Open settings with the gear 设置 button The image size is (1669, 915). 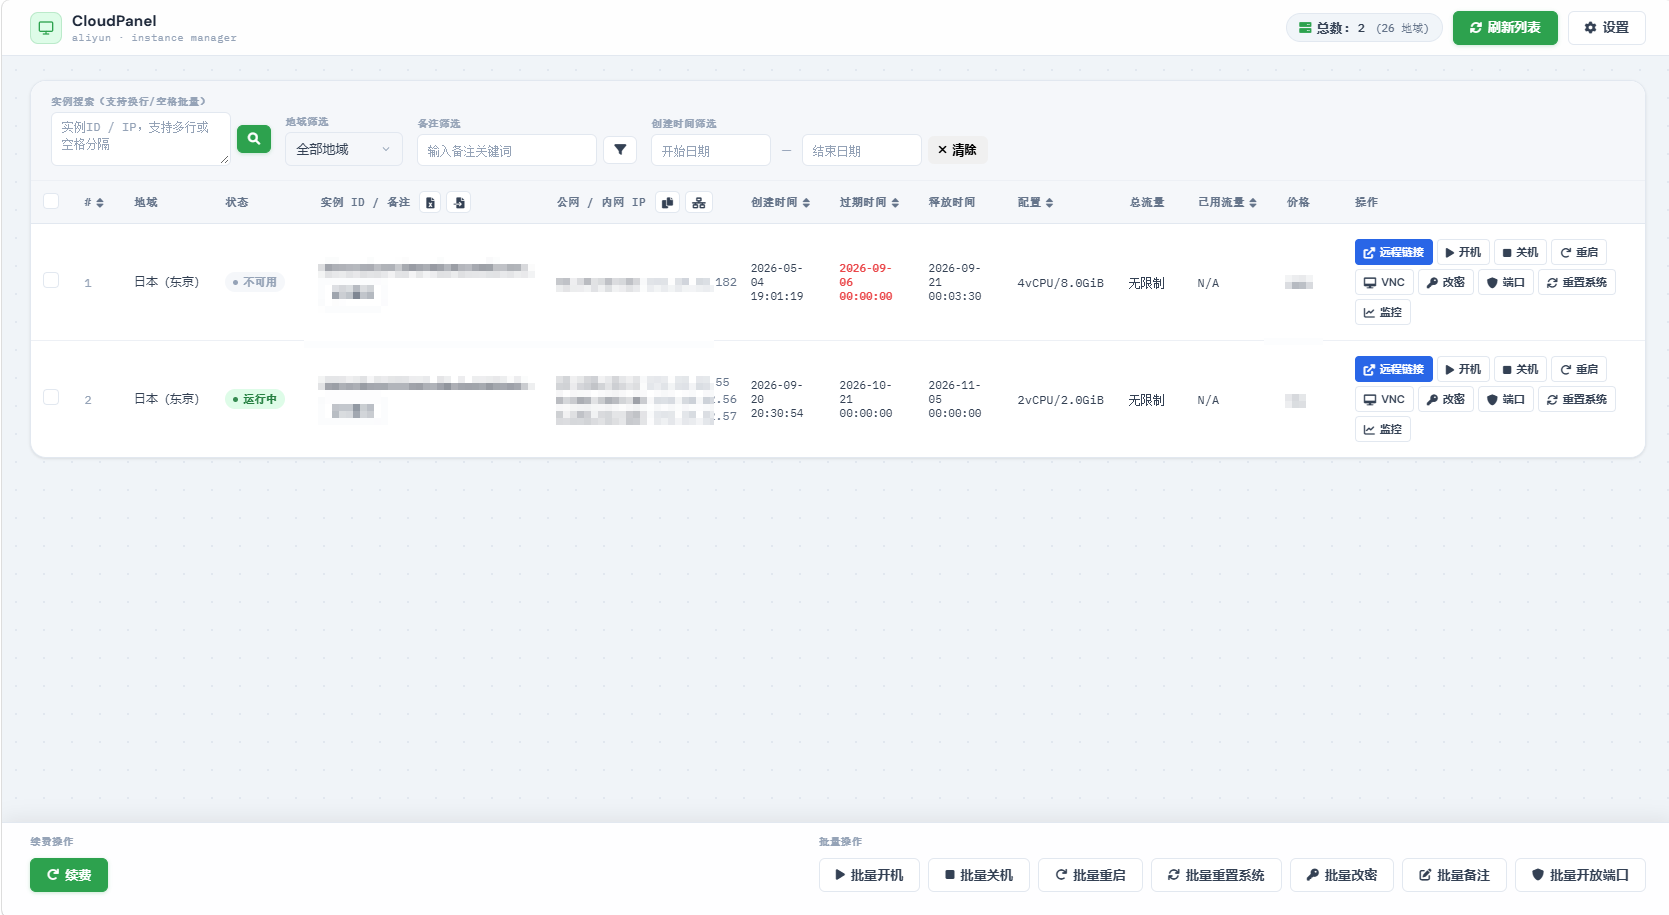[1606, 28]
